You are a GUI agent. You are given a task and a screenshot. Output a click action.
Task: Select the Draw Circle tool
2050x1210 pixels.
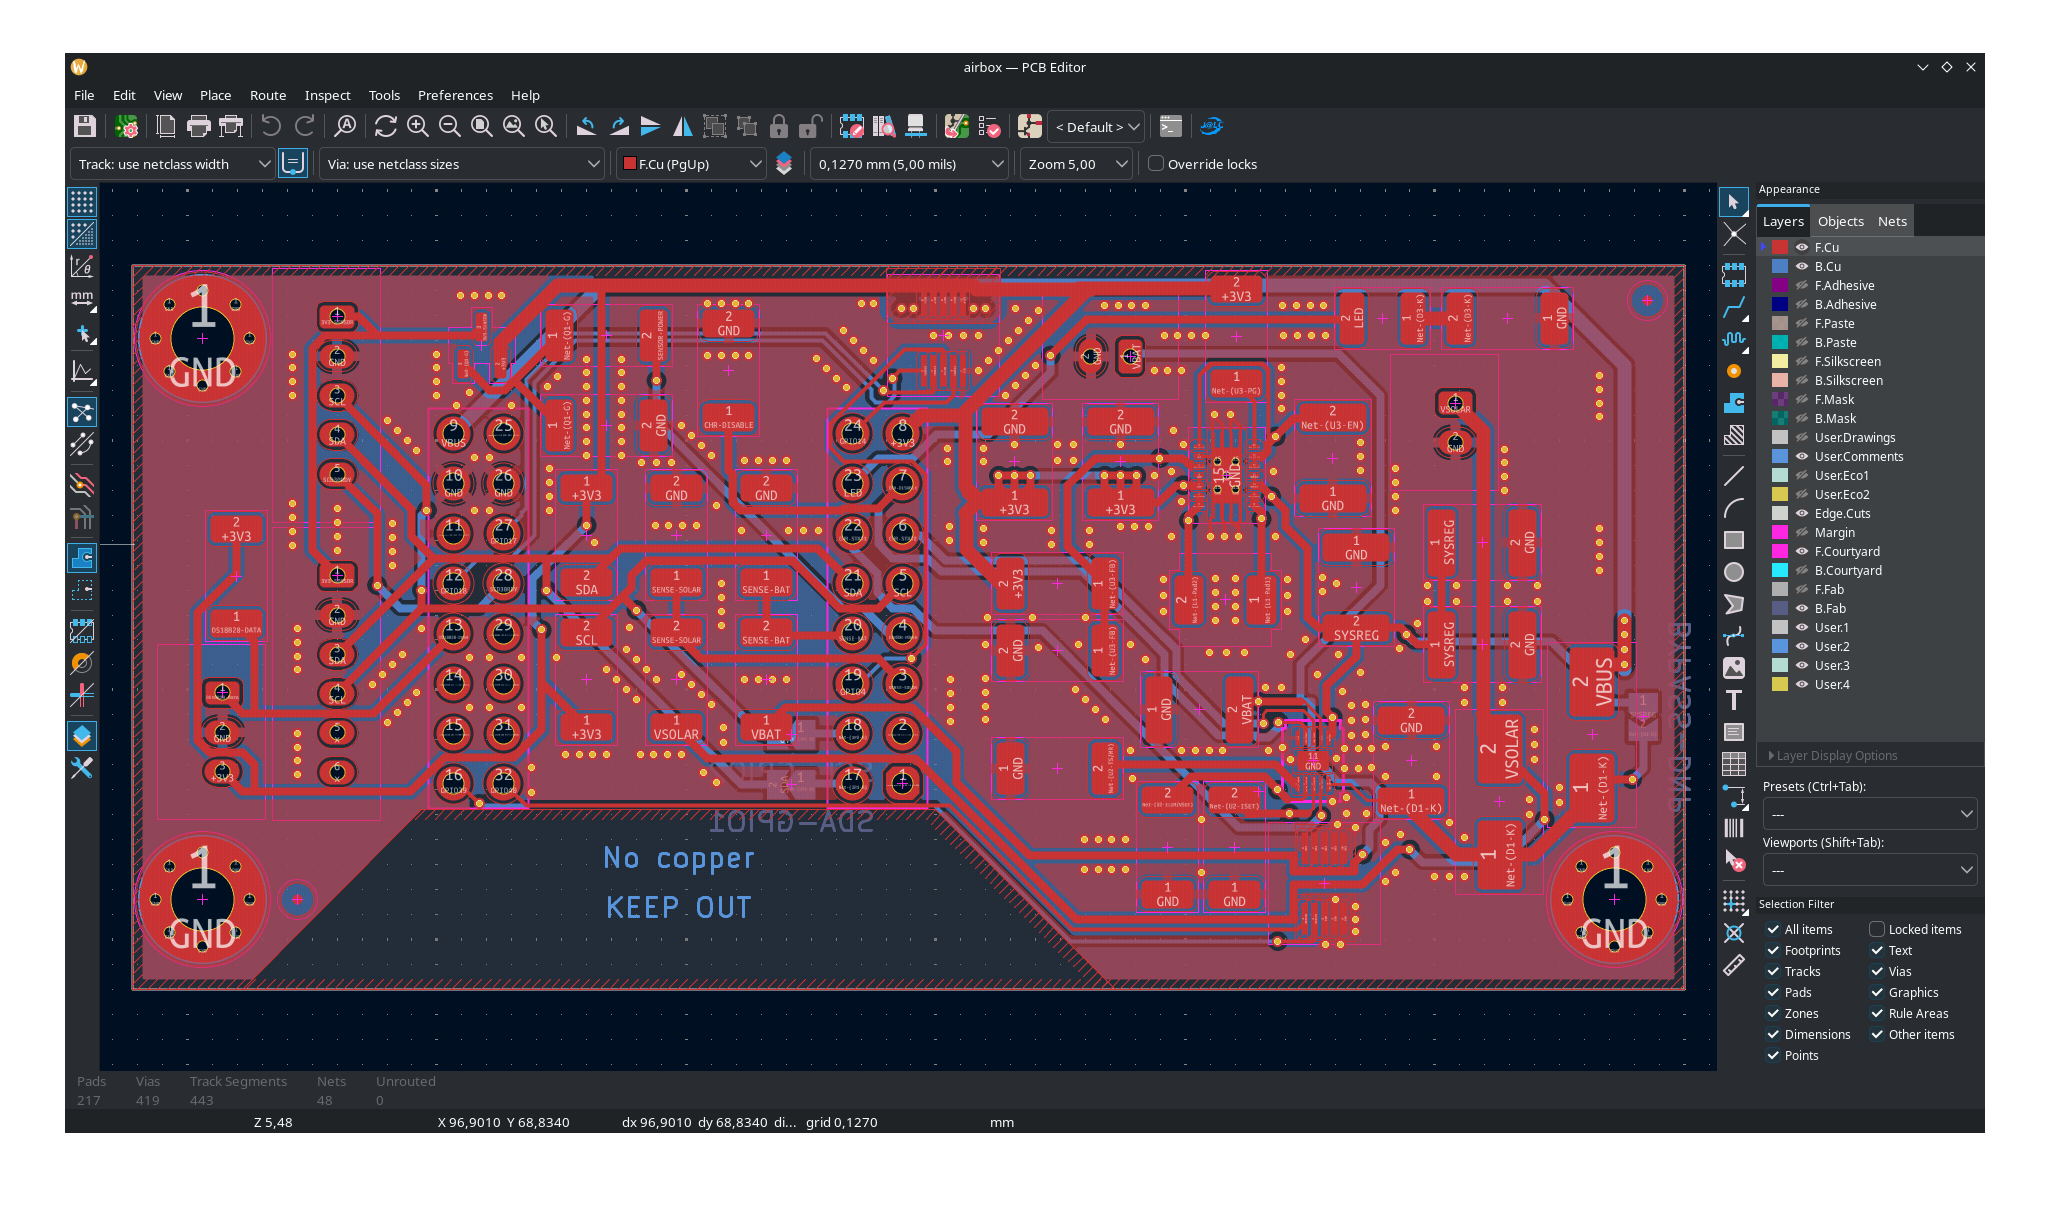(x=1734, y=572)
